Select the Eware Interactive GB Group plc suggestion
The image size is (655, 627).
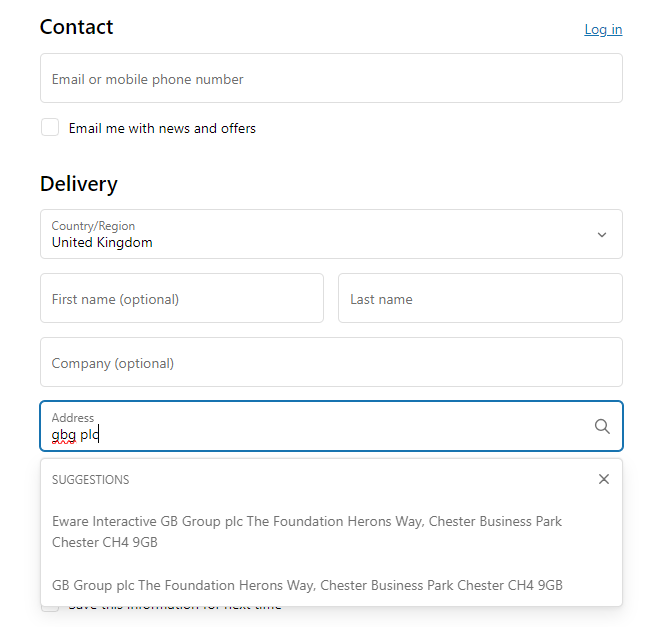(331, 532)
